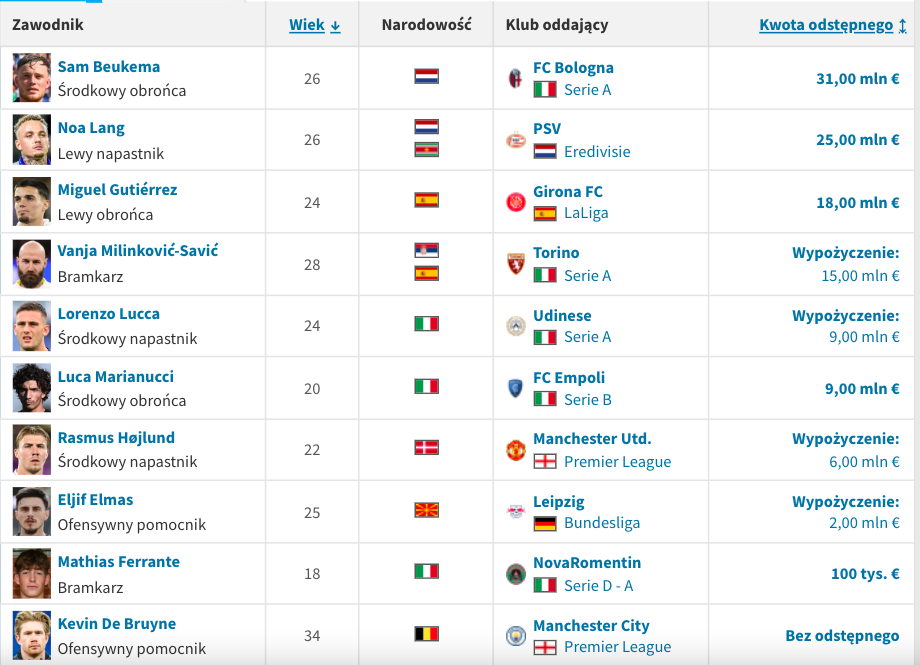
Task: Open the Premier League link under Manchester Utd.
Action: pyautogui.click(x=617, y=462)
